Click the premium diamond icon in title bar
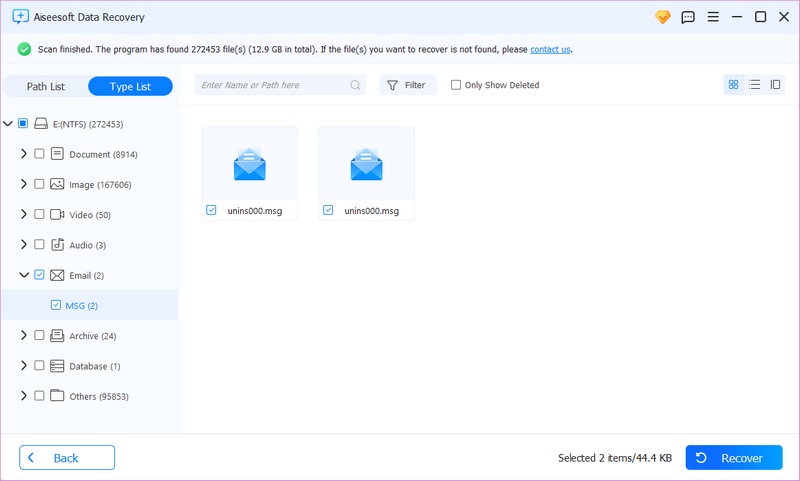 (662, 17)
